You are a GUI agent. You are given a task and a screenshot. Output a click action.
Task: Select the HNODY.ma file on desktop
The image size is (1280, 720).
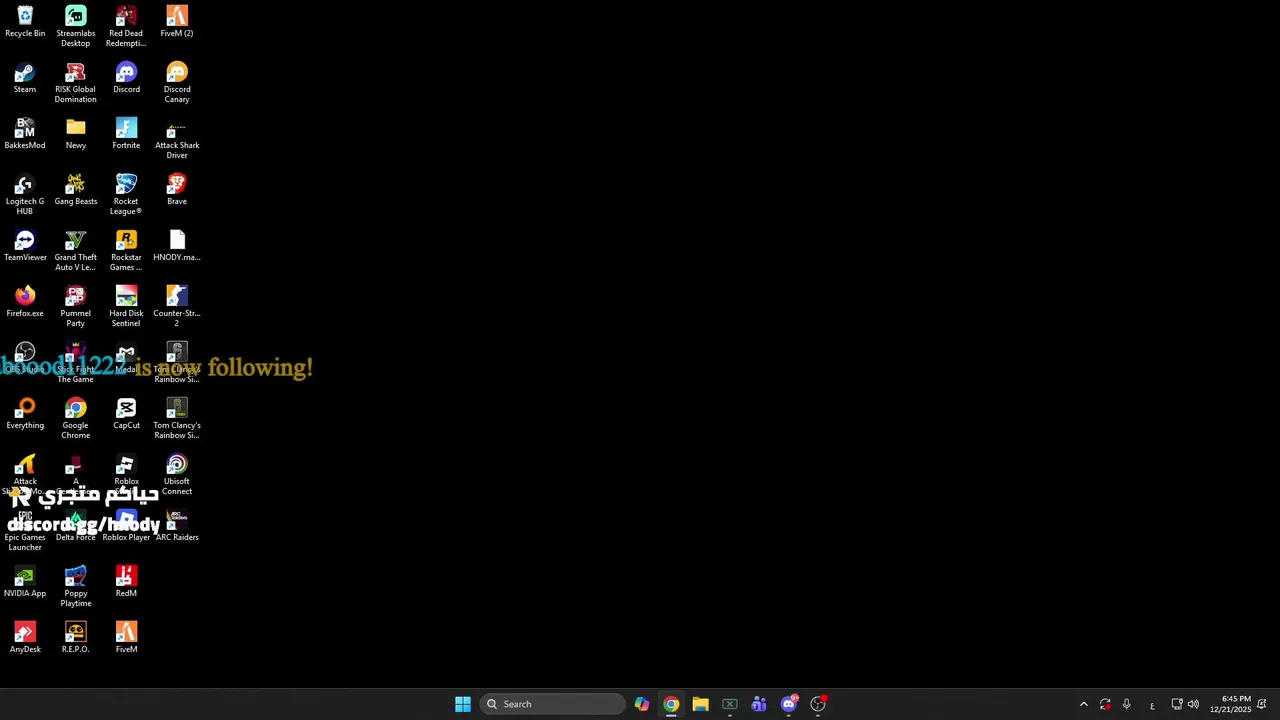[x=177, y=246]
